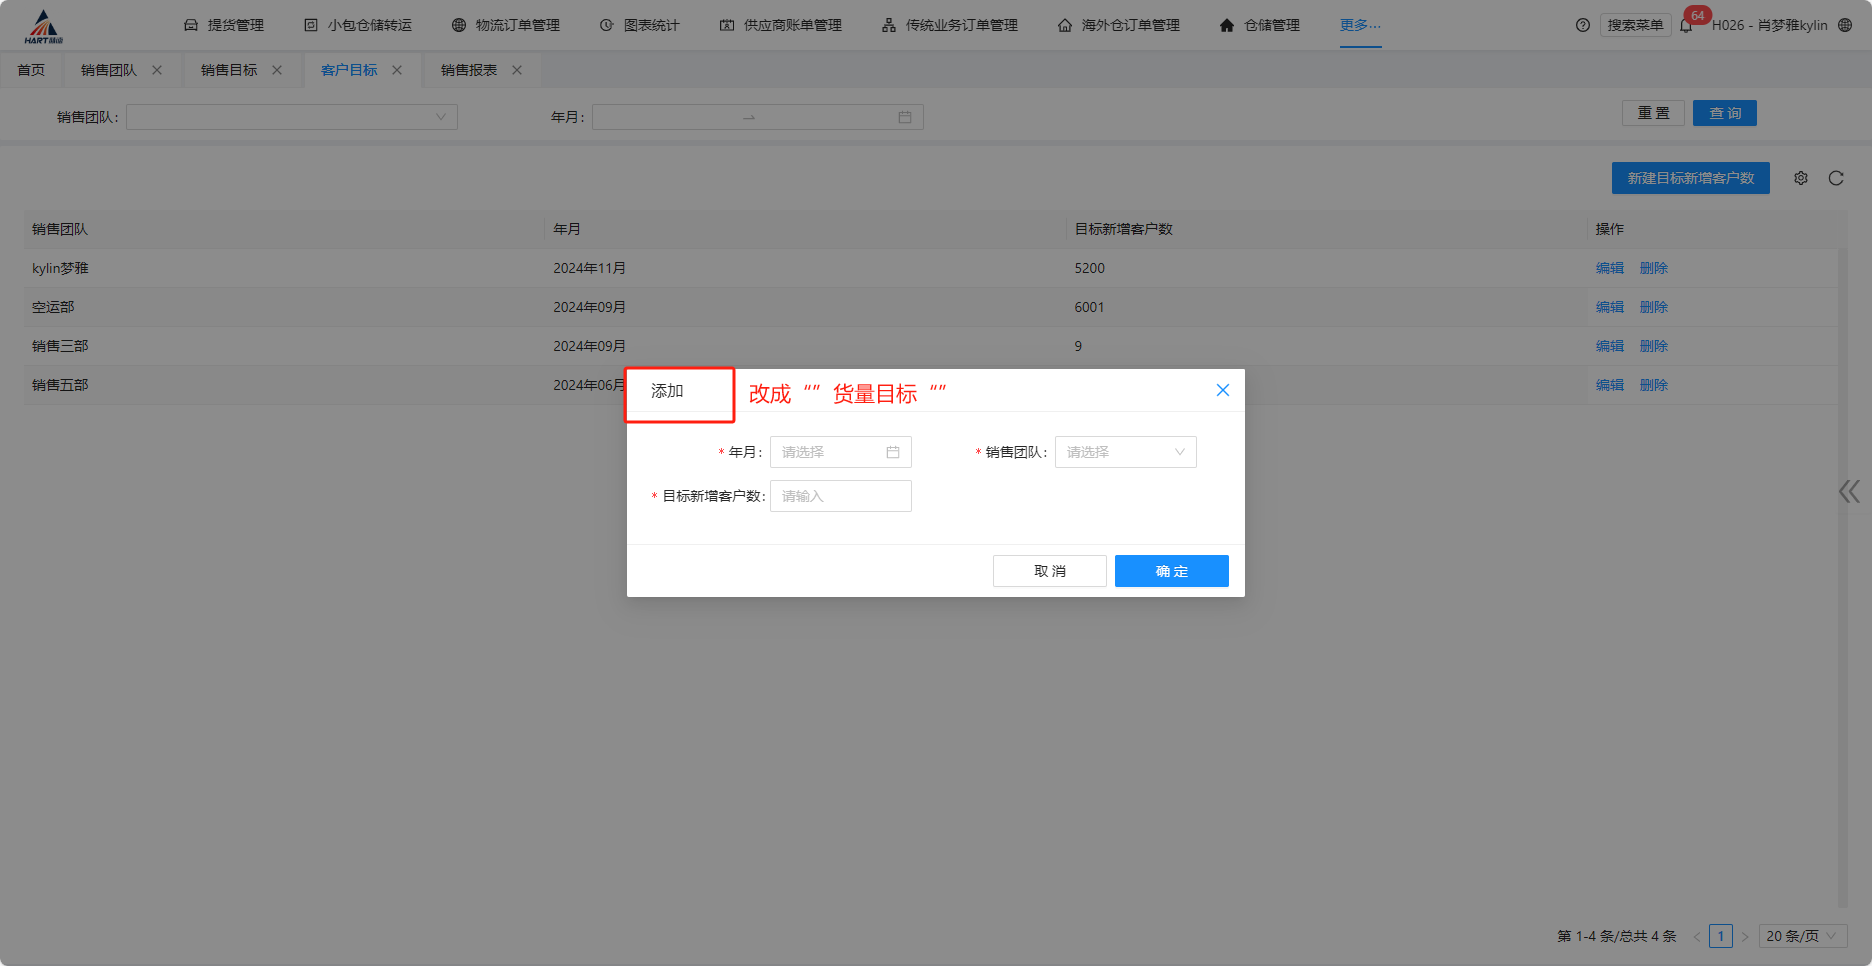Click the table refresh icon
The height and width of the screenshot is (966, 1872).
coord(1836,178)
